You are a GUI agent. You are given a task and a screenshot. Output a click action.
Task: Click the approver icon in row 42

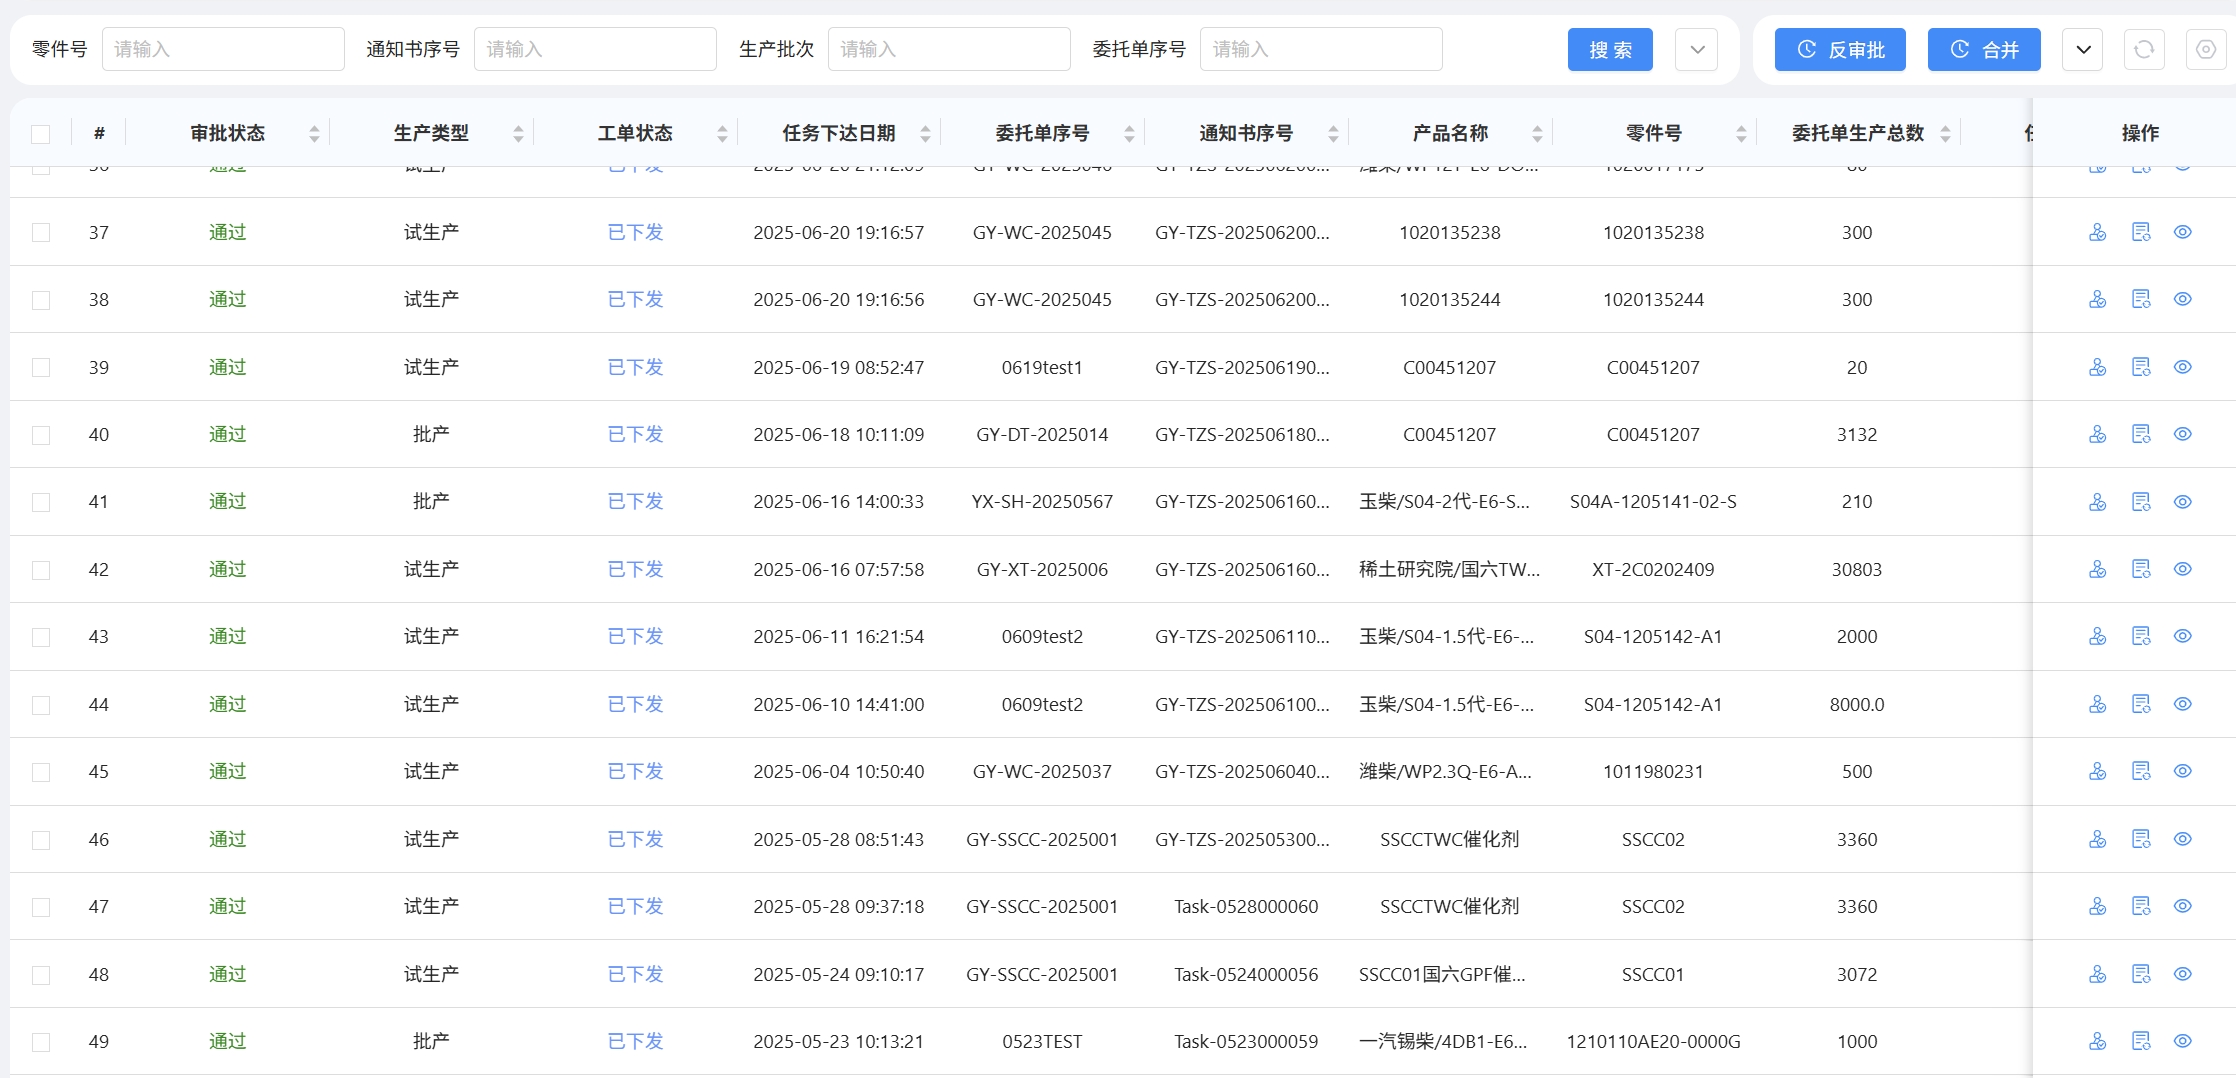tap(2097, 569)
